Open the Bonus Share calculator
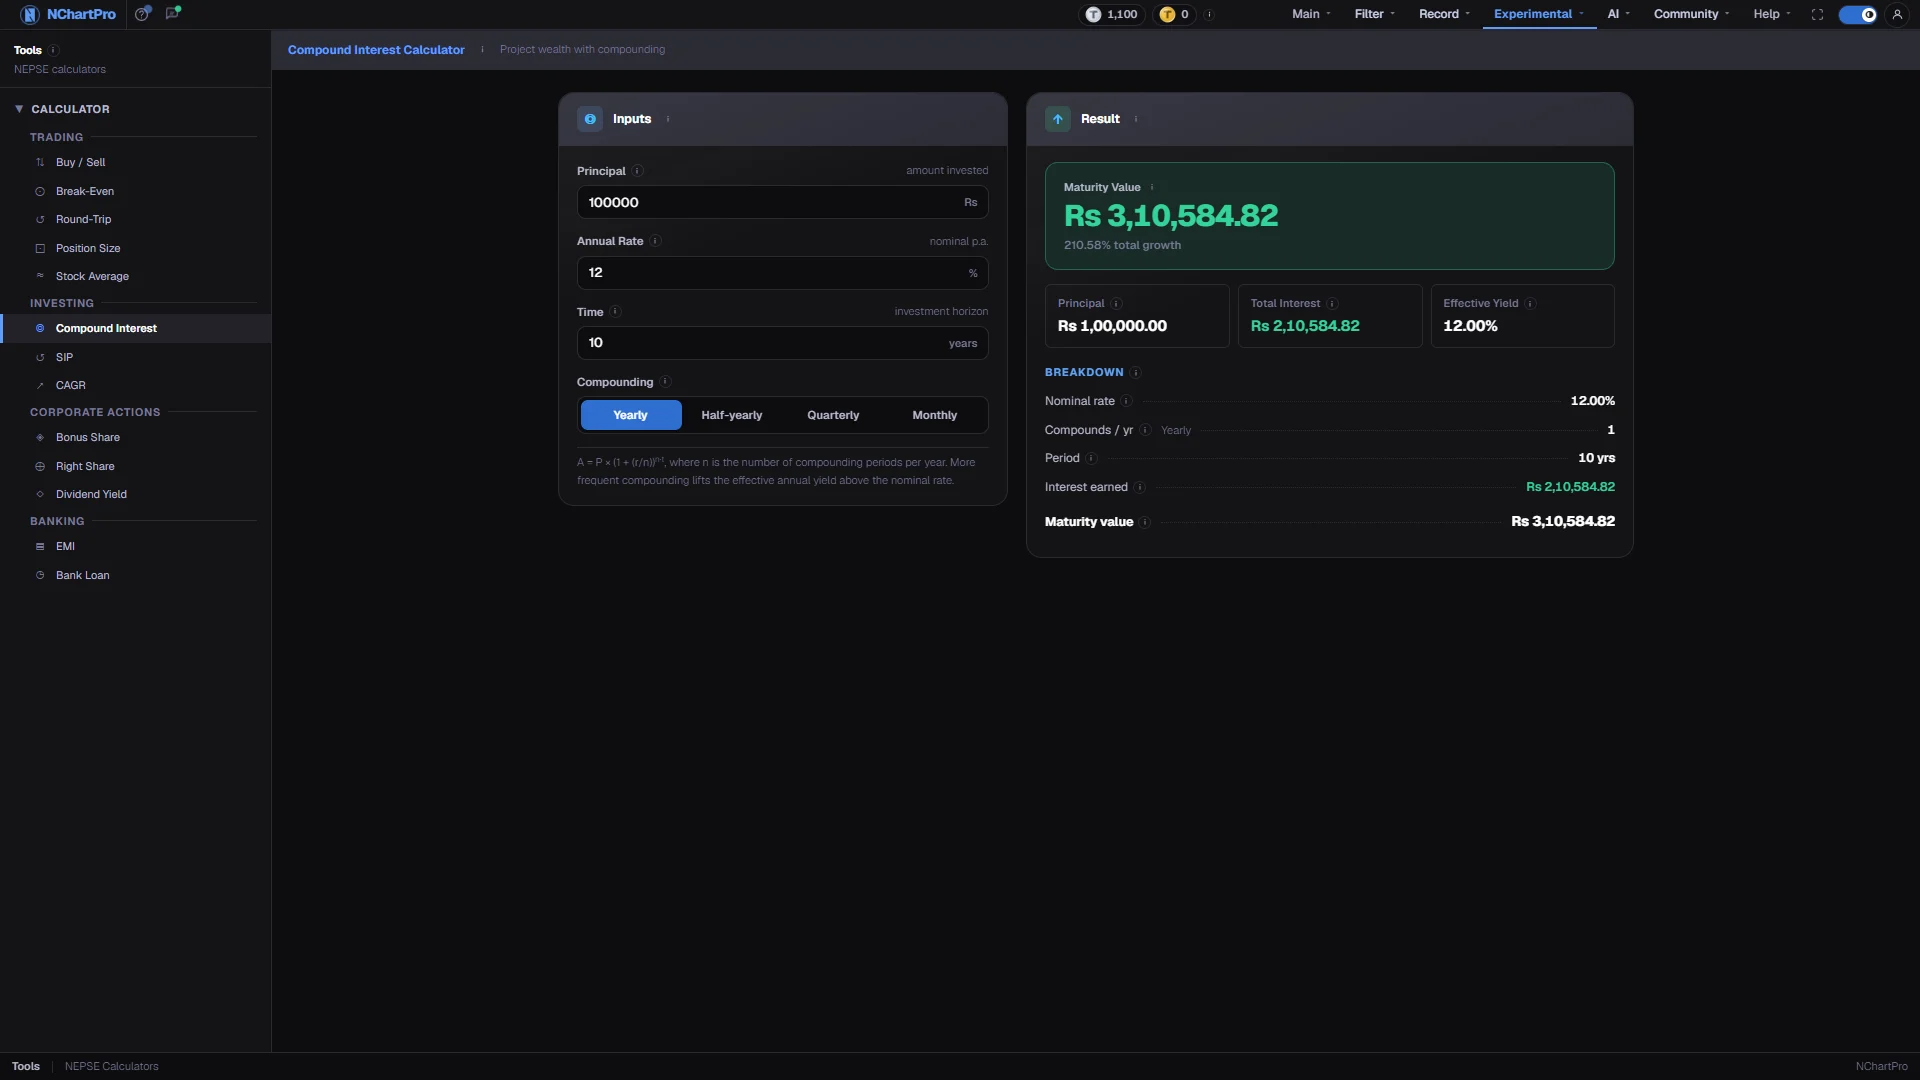Viewport: 1920px width, 1080px height. 135,437
